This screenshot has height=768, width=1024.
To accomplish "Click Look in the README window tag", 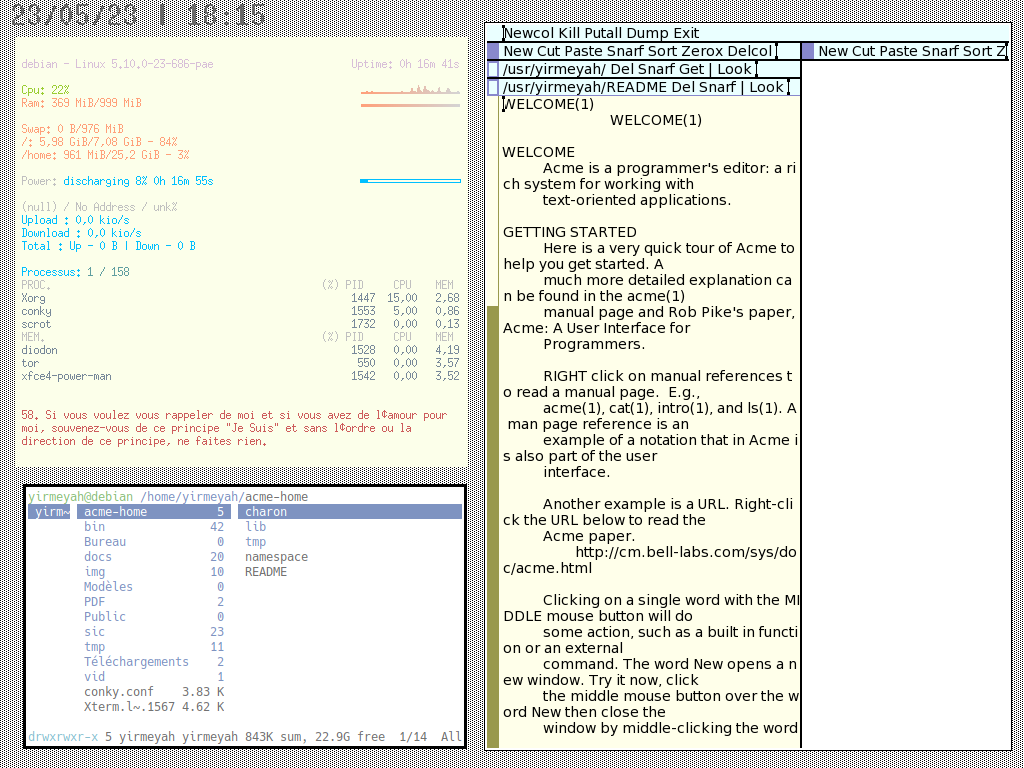I will [x=766, y=87].
